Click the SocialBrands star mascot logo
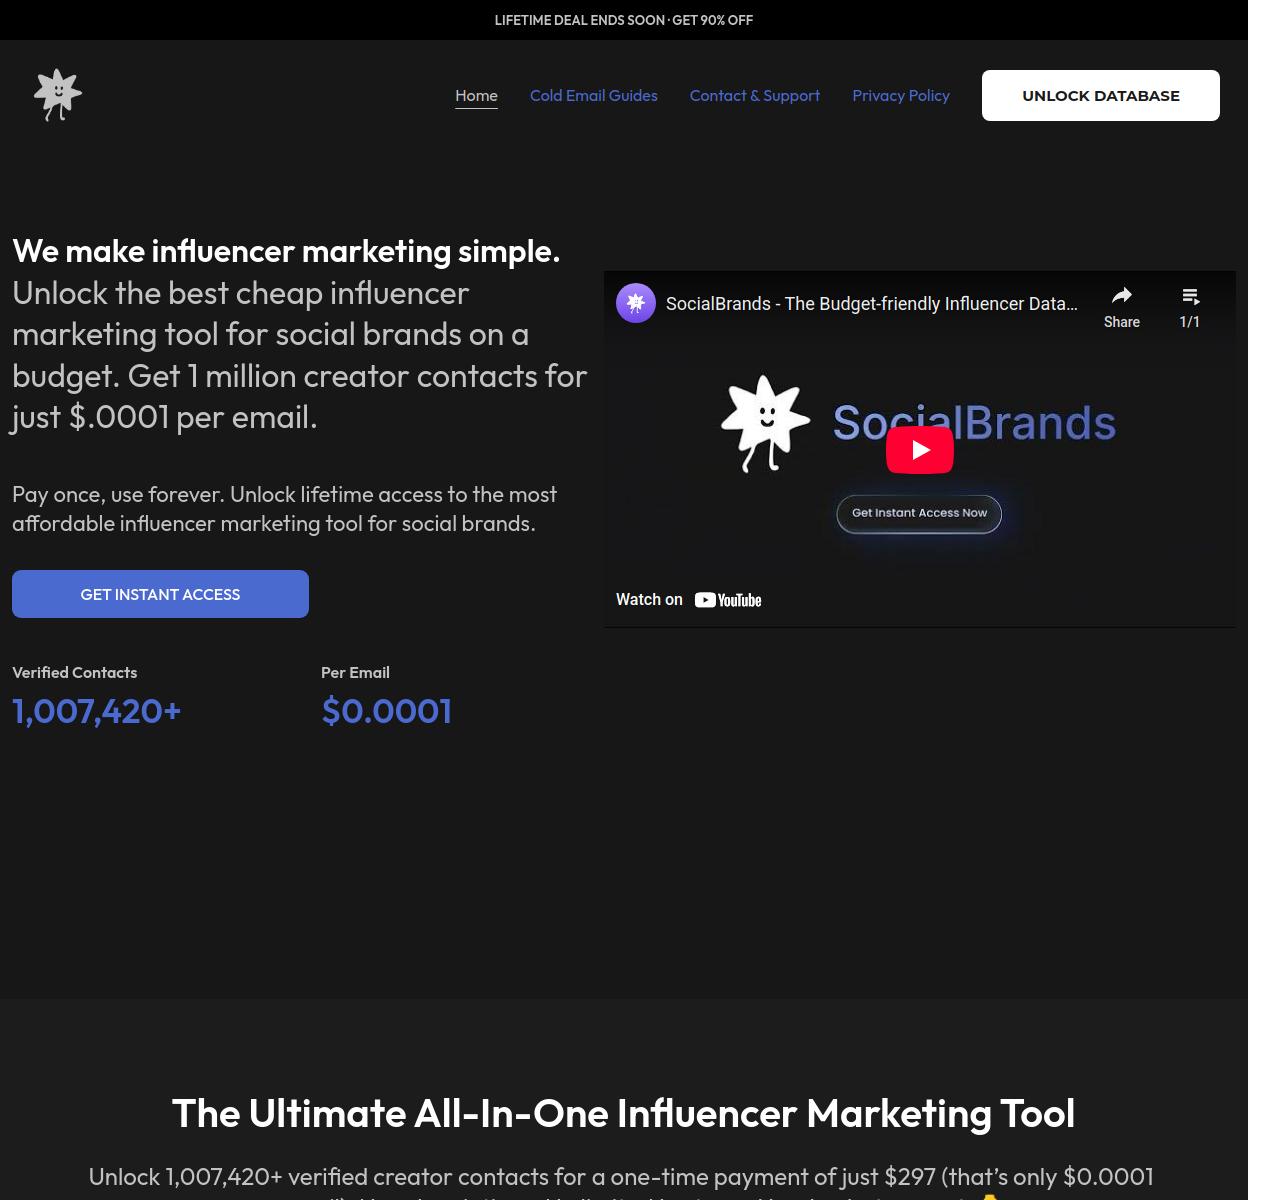Screen dimensions: 1280x1200 pos(58,95)
